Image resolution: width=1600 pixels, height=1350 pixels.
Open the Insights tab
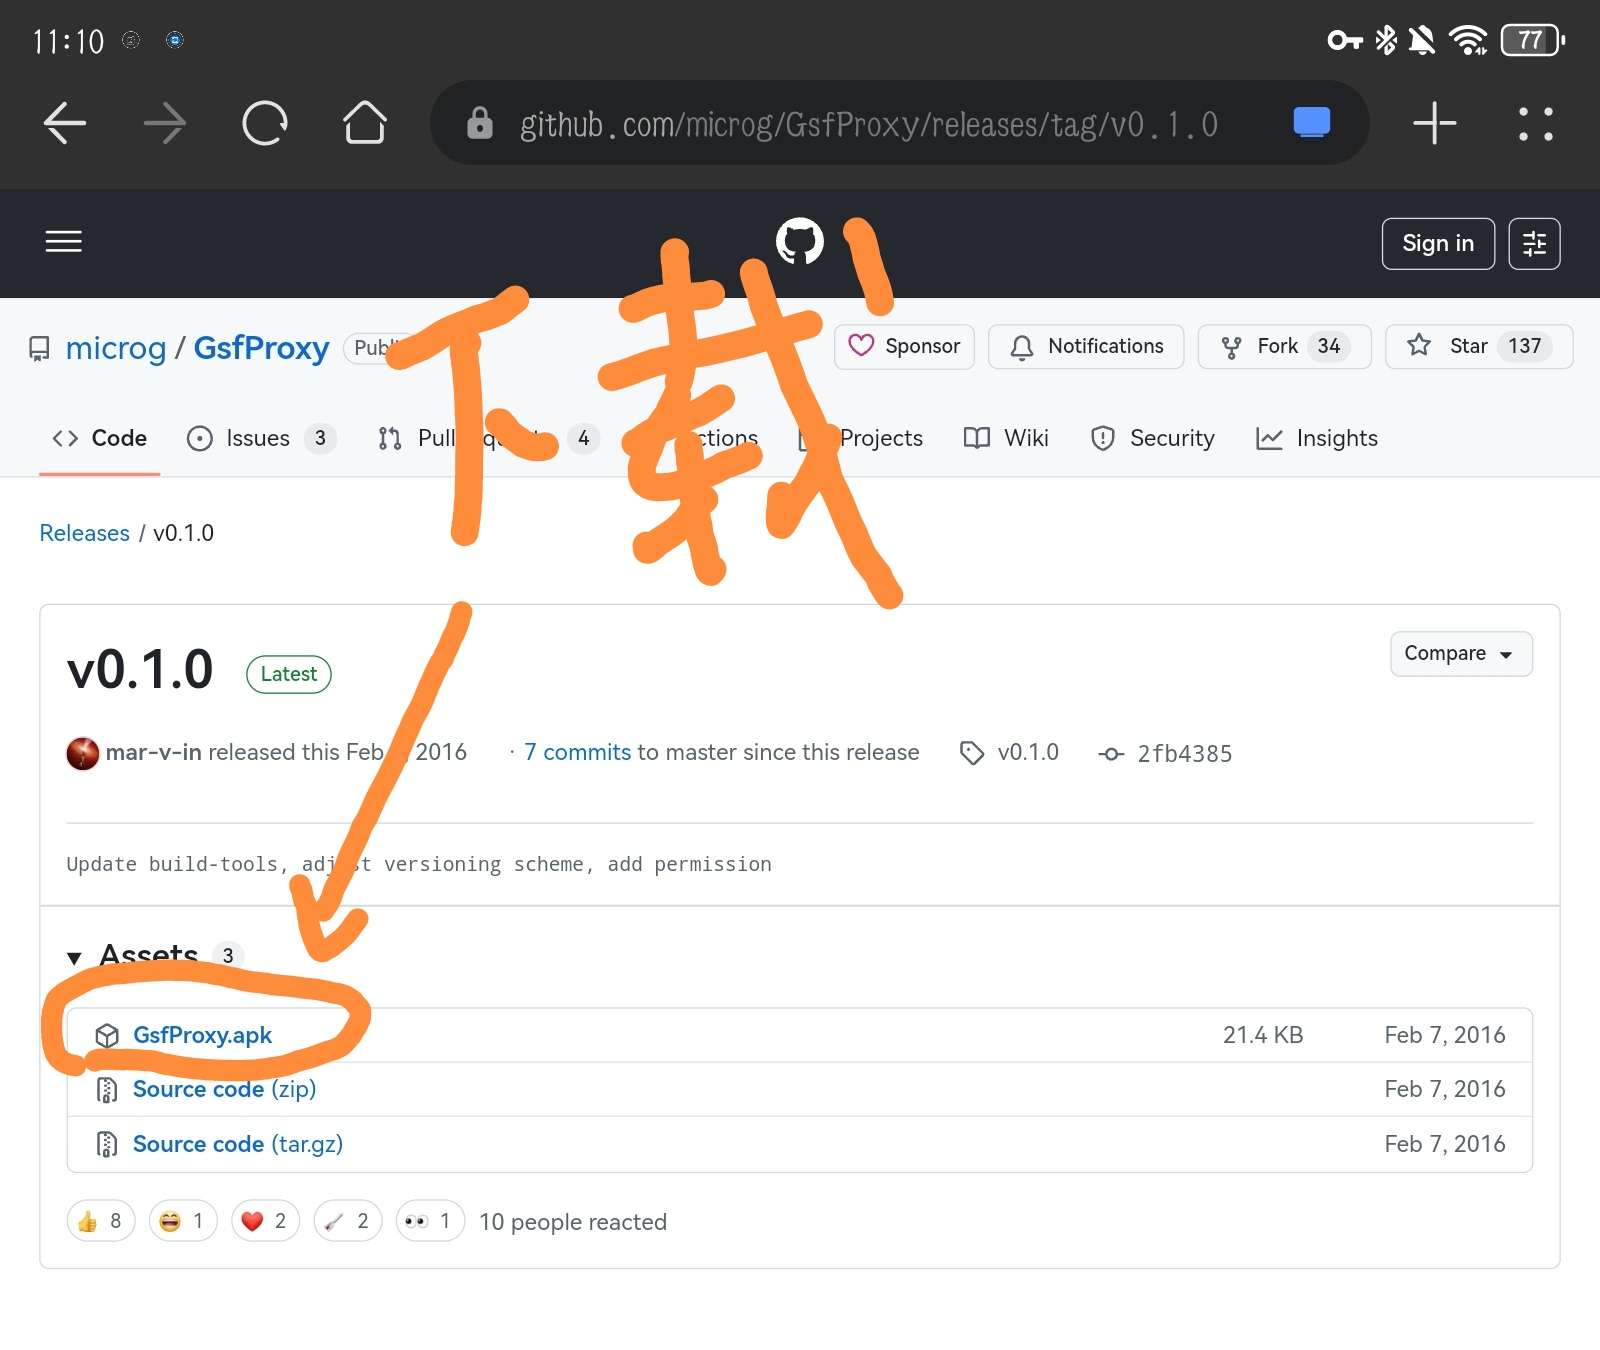point(1317,438)
